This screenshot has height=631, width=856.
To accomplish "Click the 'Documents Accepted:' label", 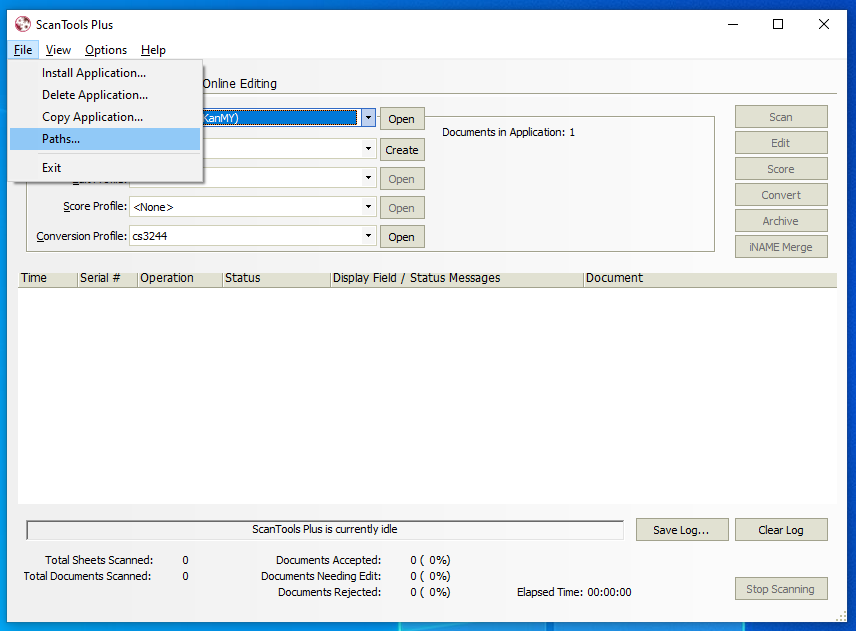I will pos(329,560).
